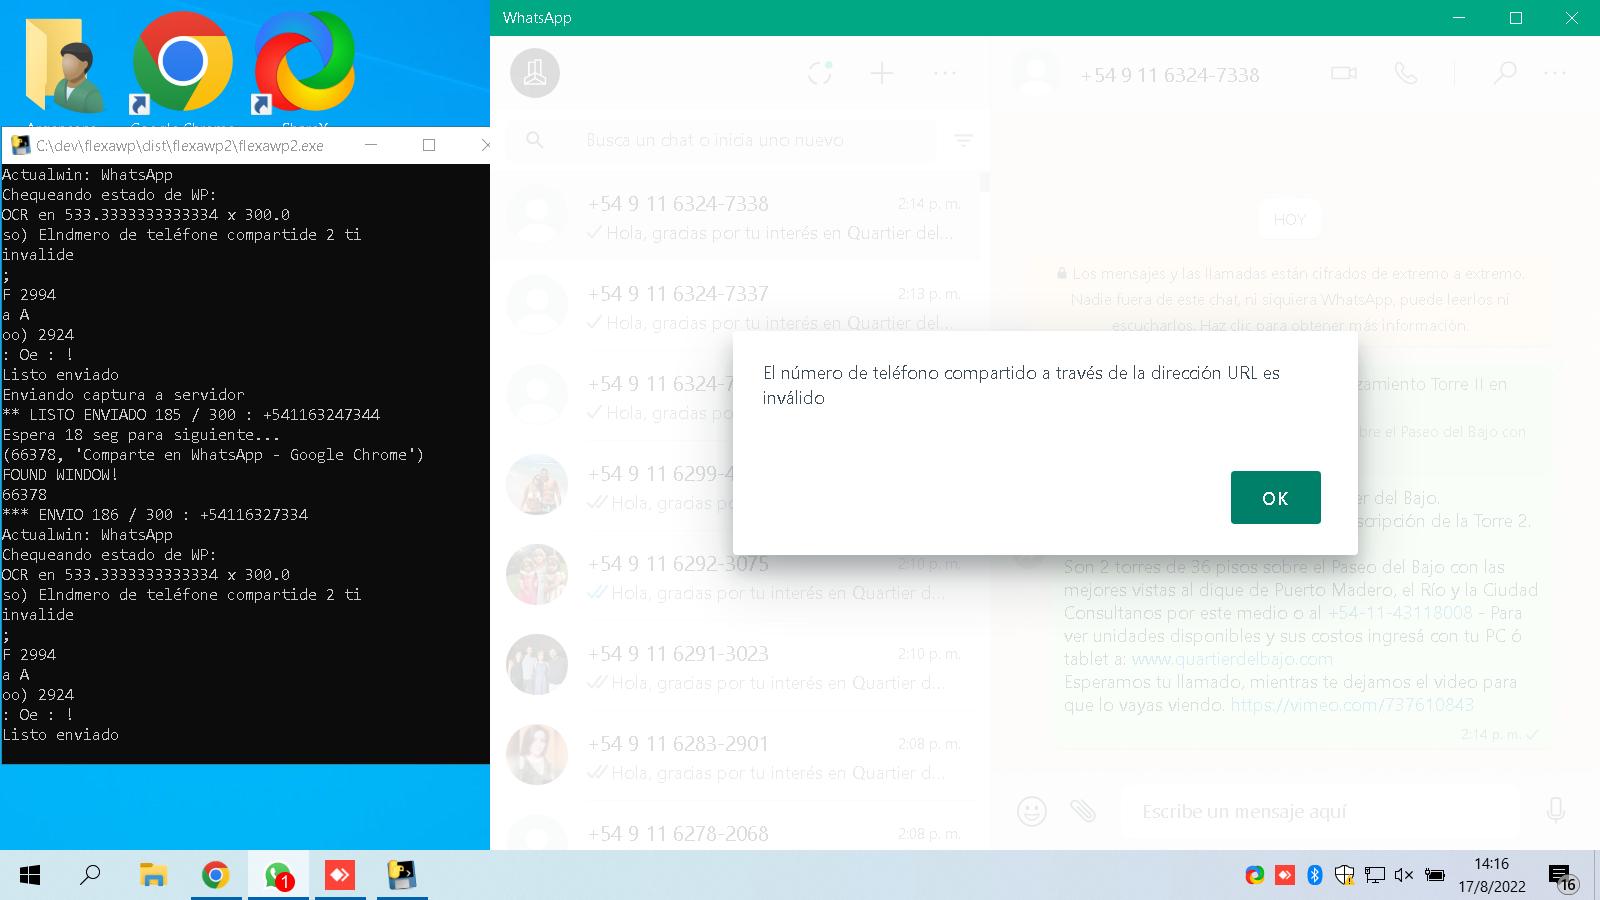This screenshot has width=1600, height=900.
Task: Open the WhatsApp status icon
Action: click(x=820, y=73)
